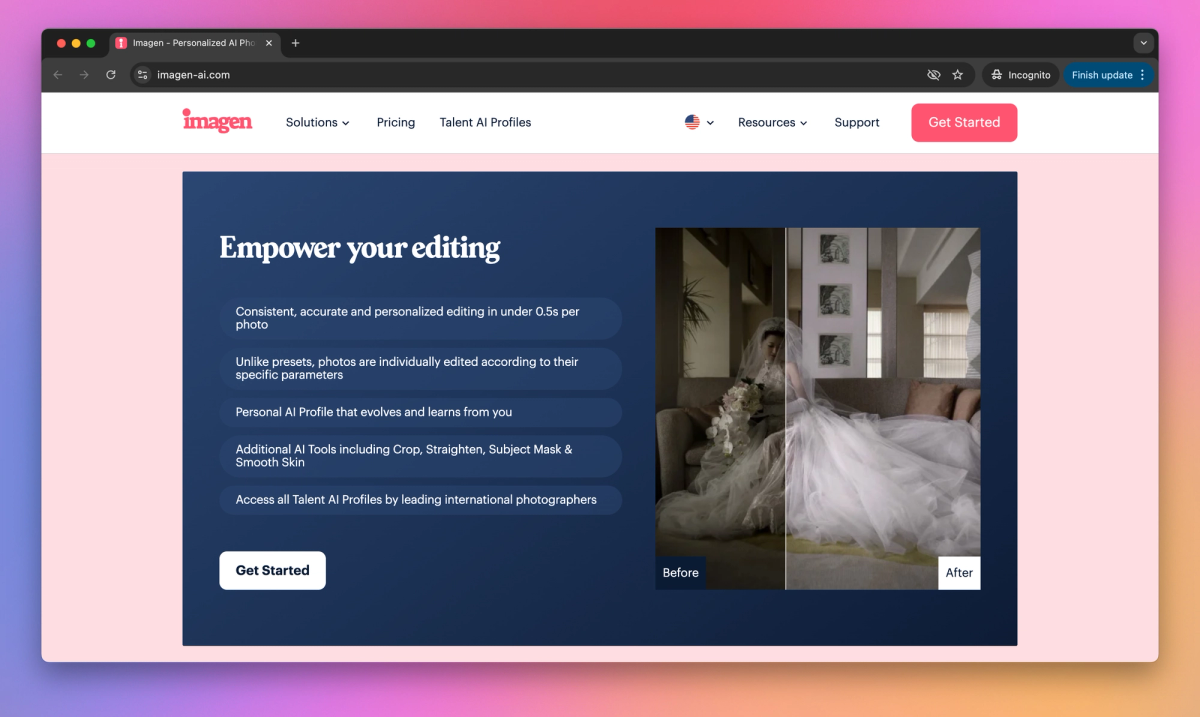The height and width of the screenshot is (717, 1200).
Task: Close the Imagen browser tab
Action: click(x=269, y=43)
